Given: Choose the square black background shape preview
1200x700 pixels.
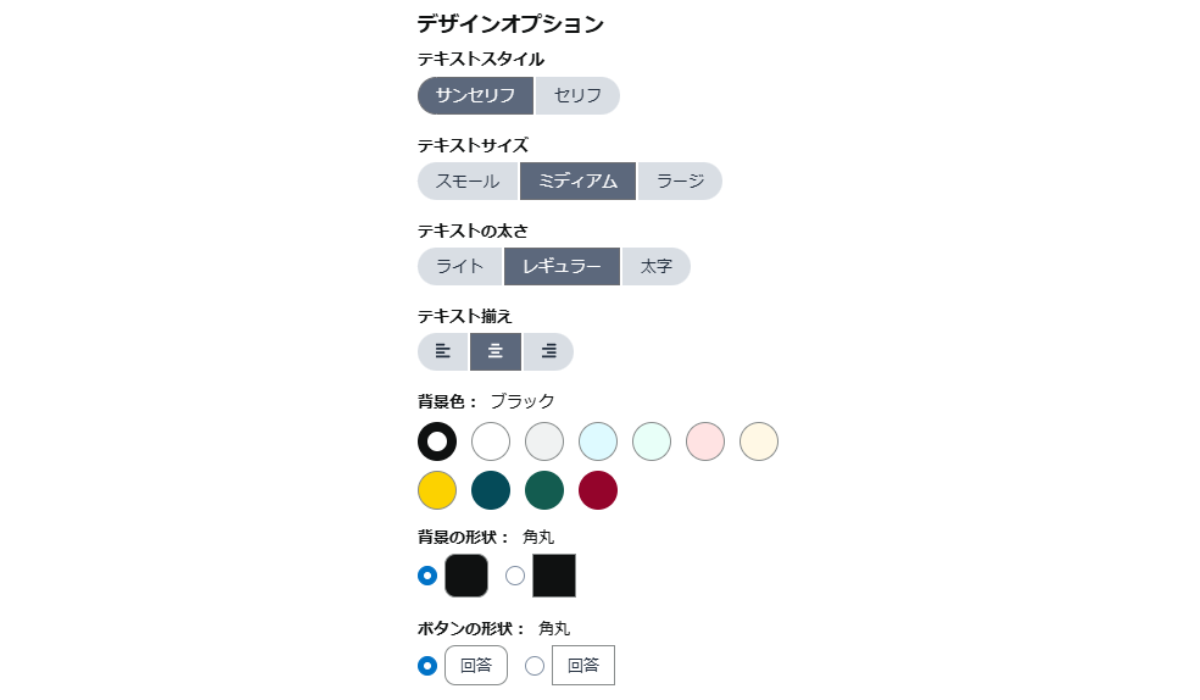Looking at the screenshot, I should tap(554, 576).
